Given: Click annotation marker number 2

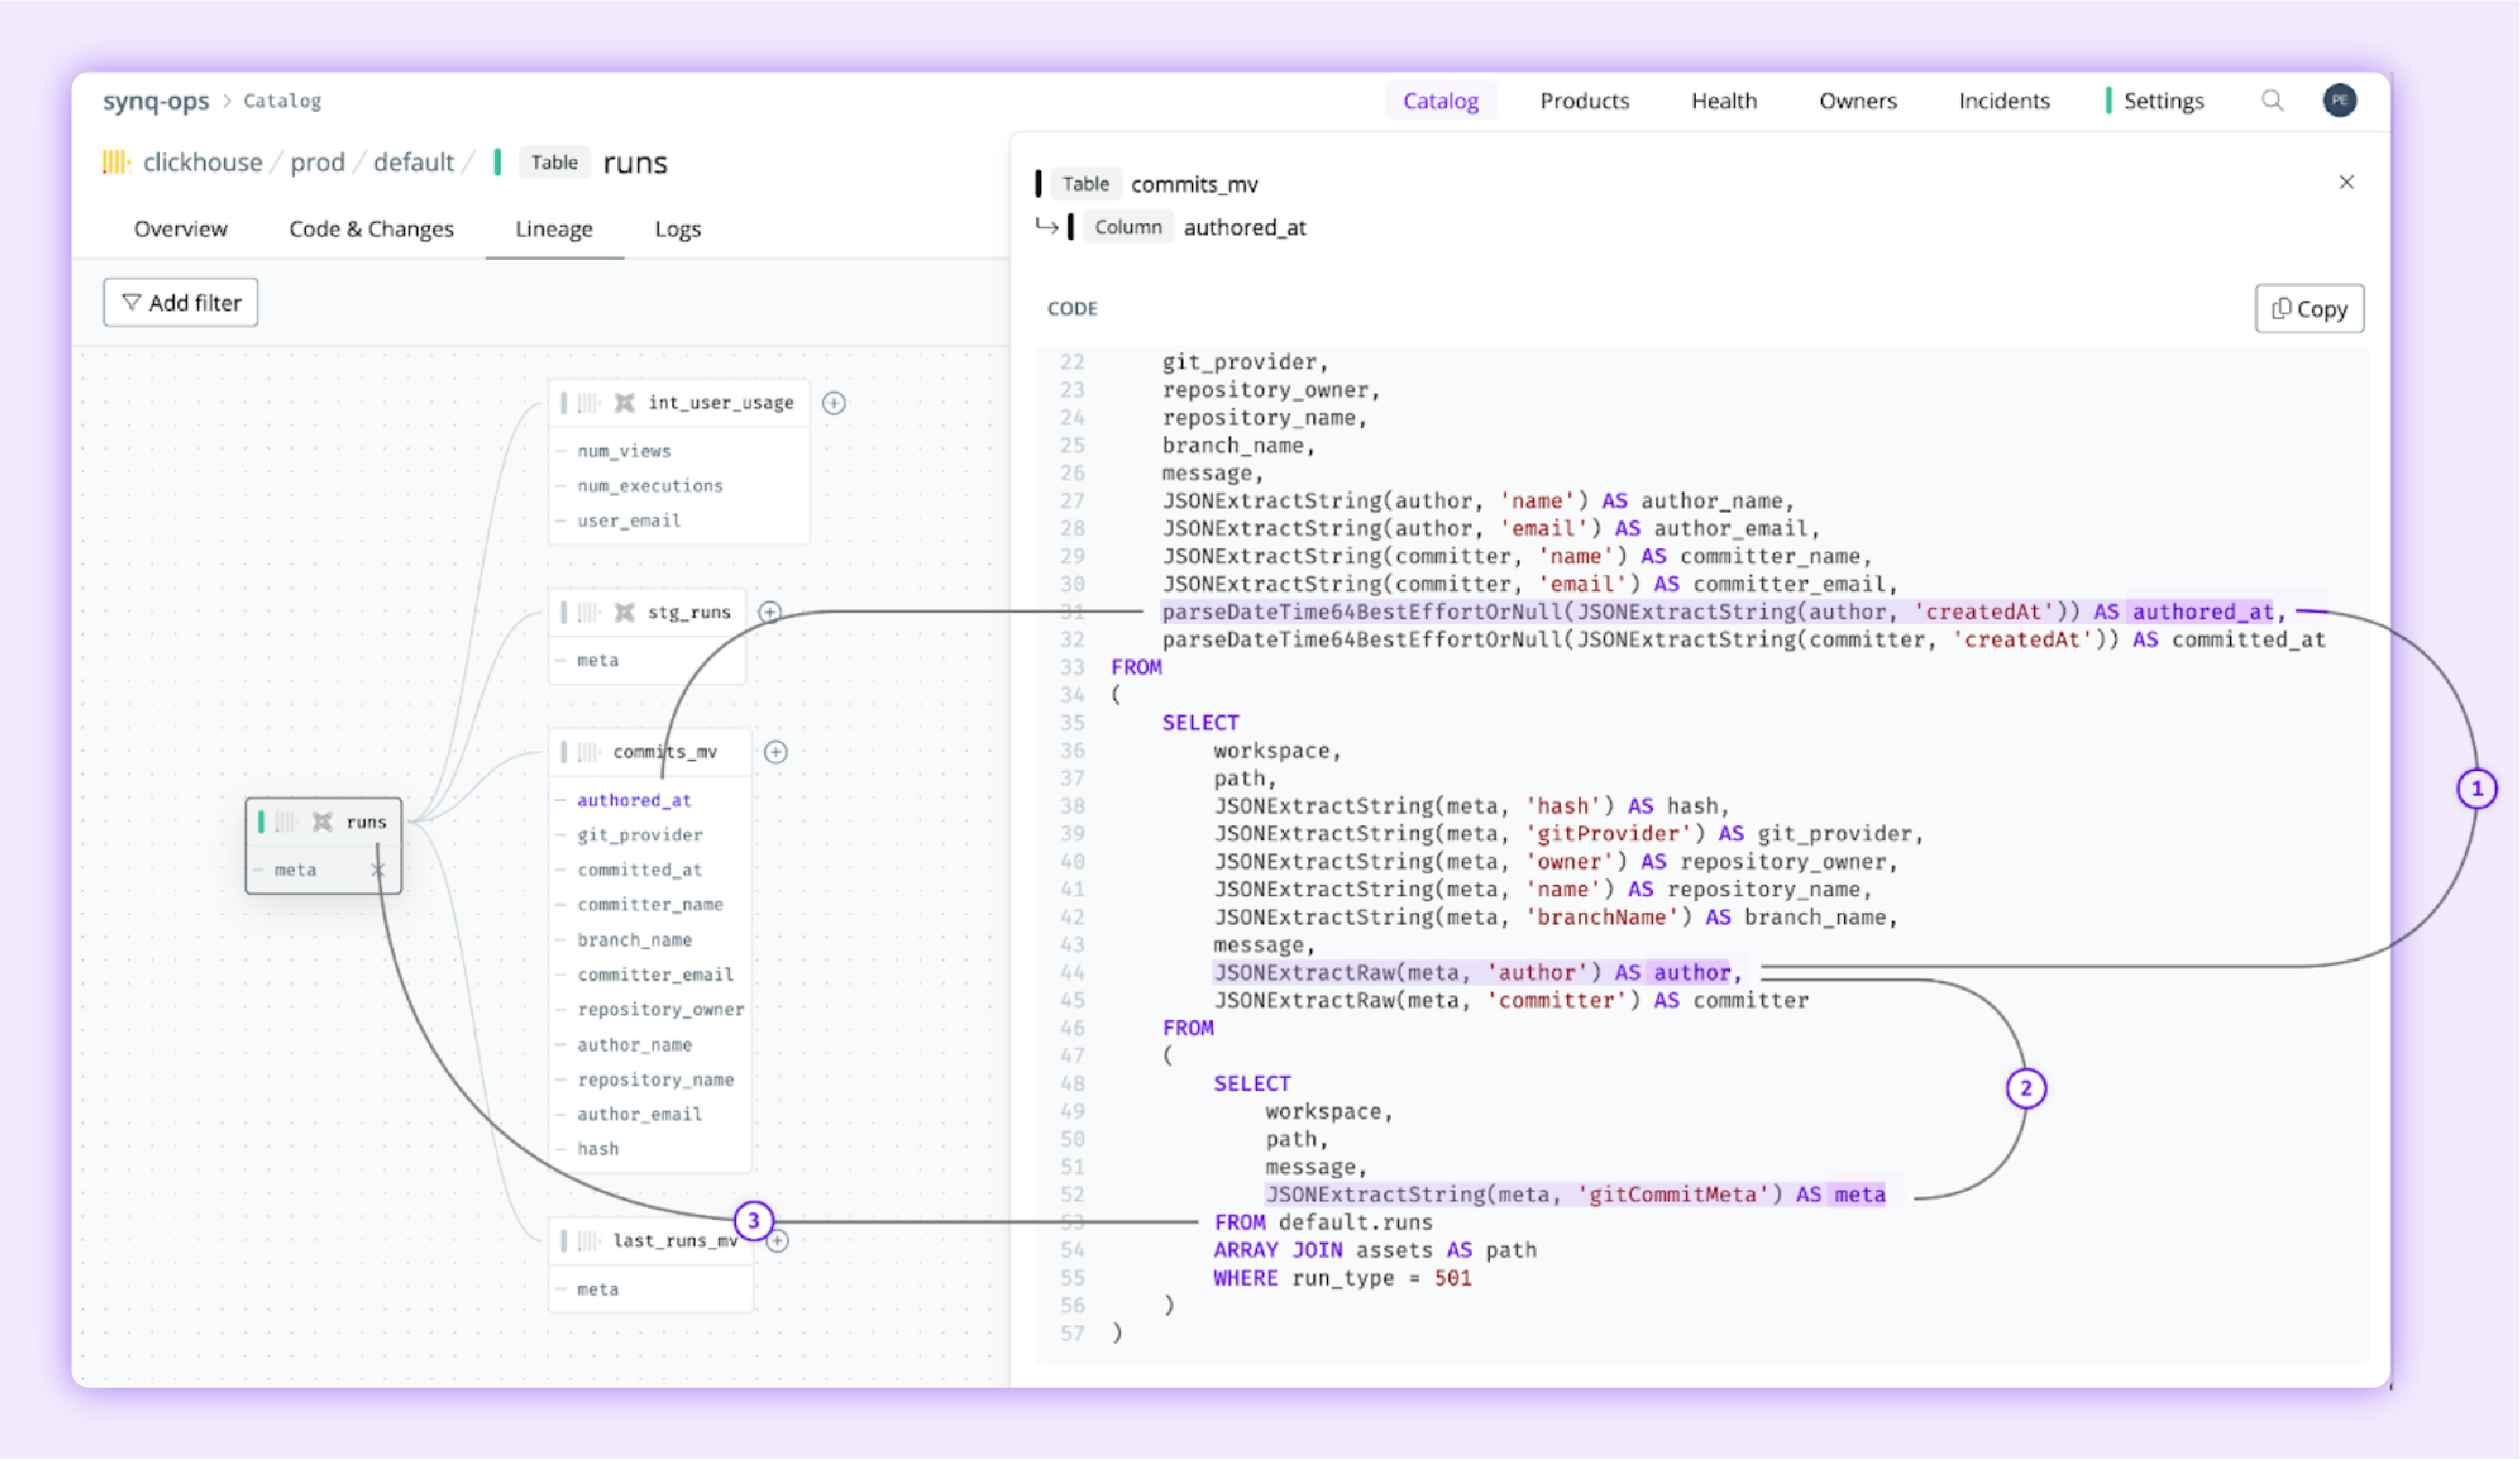Looking at the screenshot, I should point(2026,1088).
